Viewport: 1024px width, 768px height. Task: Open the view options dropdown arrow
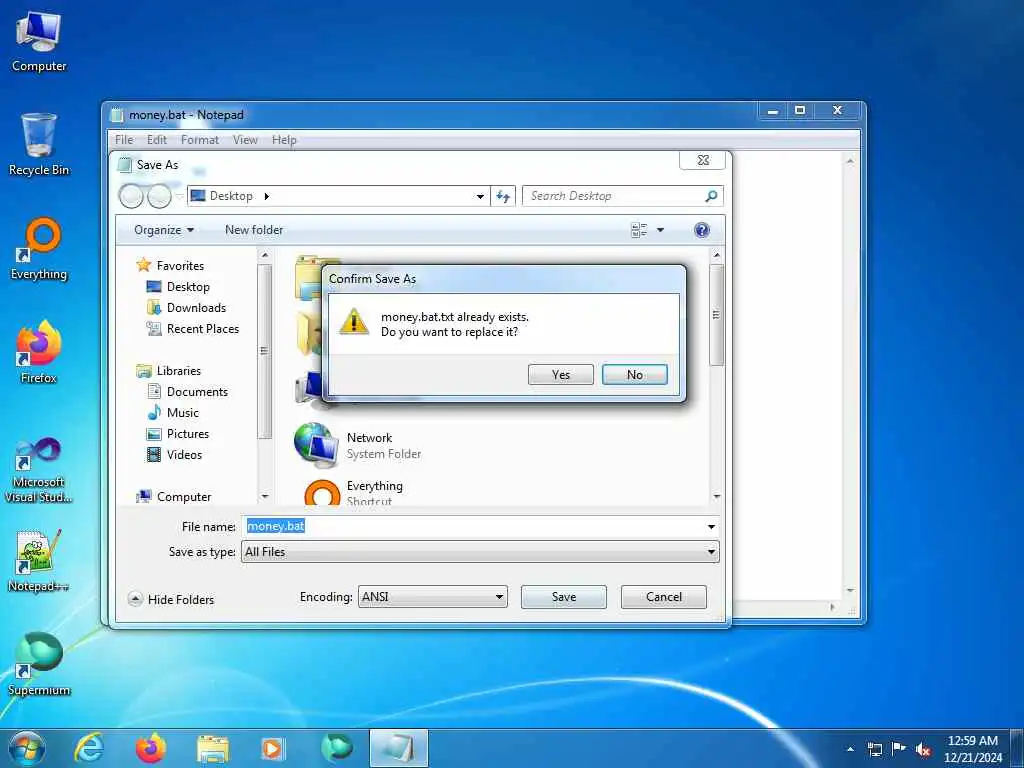coord(660,230)
